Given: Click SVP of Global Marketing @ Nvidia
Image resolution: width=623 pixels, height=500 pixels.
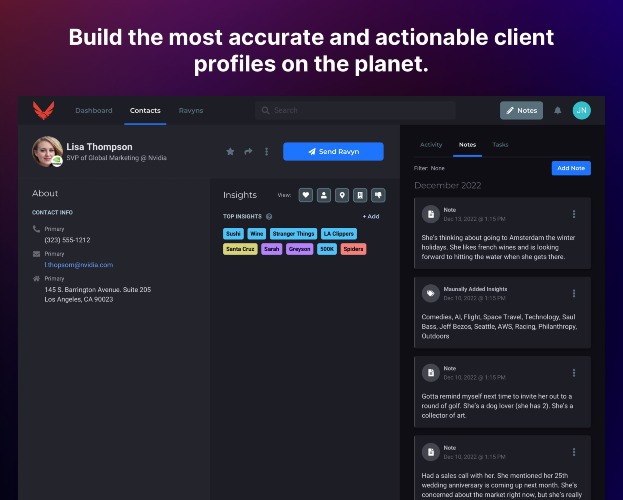Looking at the screenshot, I should click(x=116, y=158).
